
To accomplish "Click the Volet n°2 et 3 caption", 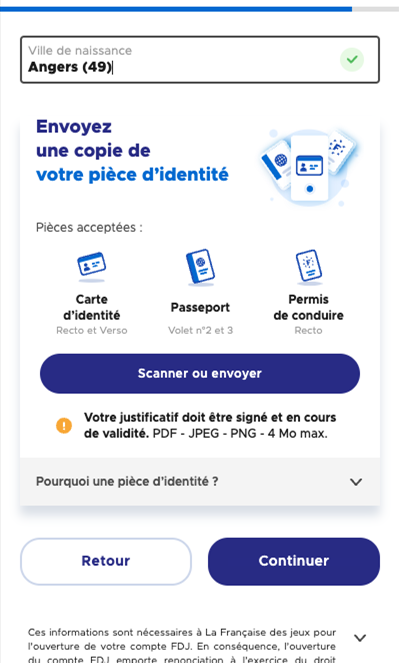I will tap(200, 330).
